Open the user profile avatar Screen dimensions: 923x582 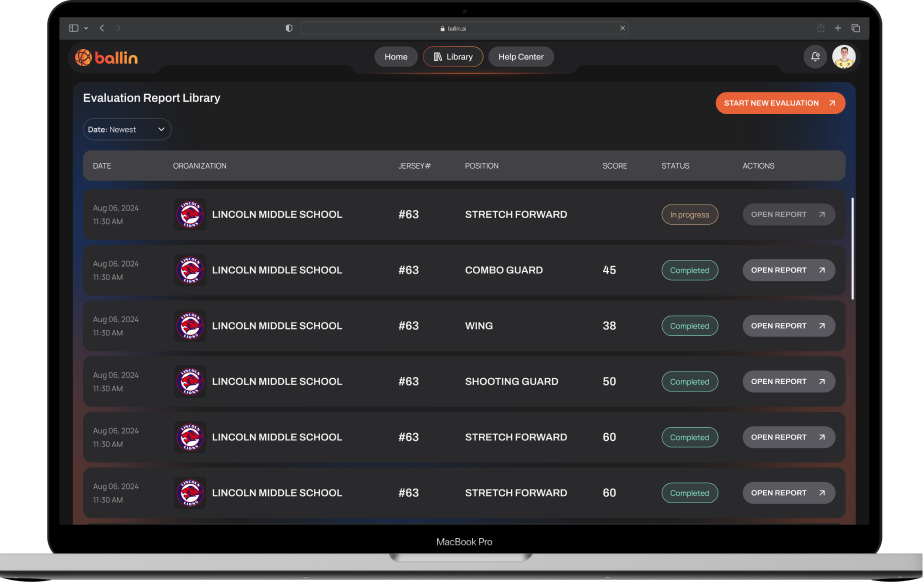pyautogui.click(x=844, y=57)
